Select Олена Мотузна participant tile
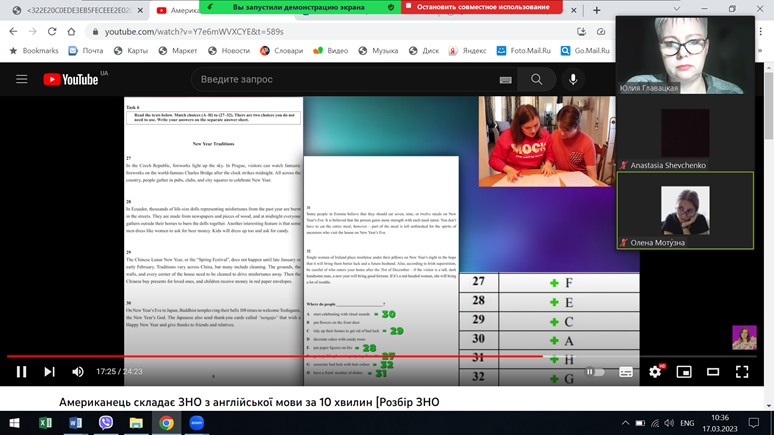Image resolution: width=774 pixels, height=435 pixels. [685, 210]
